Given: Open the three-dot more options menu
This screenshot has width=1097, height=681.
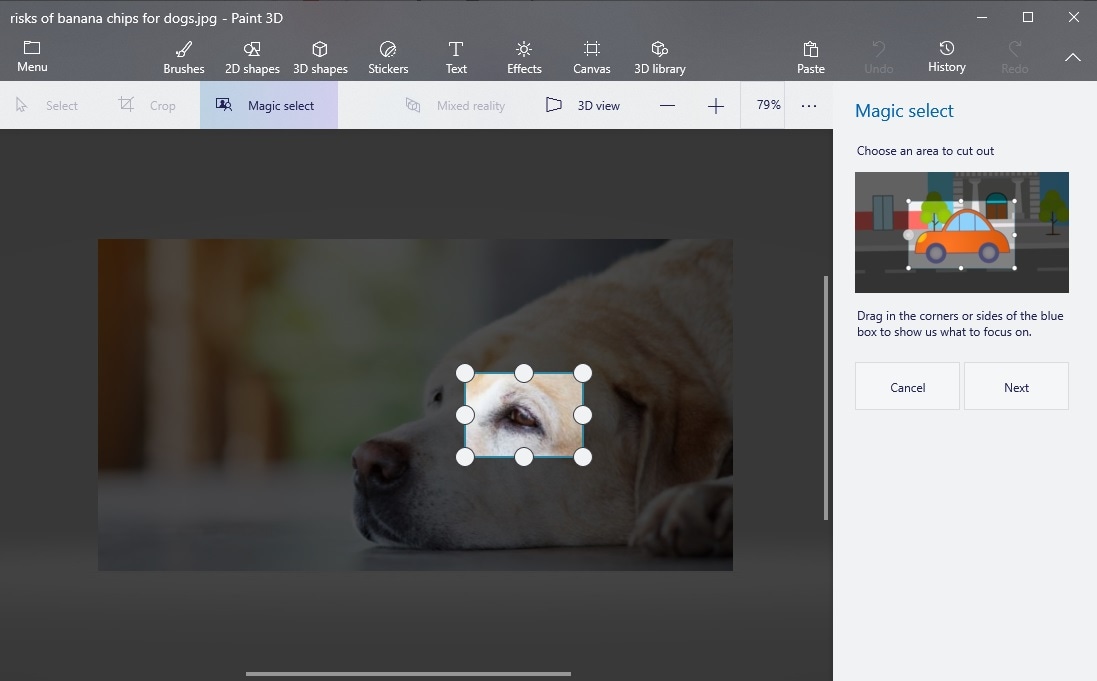Looking at the screenshot, I should [809, 106].
